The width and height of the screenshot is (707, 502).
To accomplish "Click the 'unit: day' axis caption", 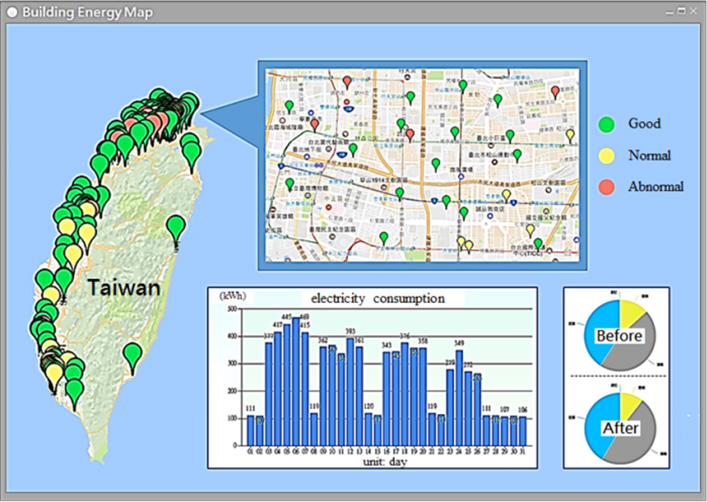I will [x=385, y=461].
